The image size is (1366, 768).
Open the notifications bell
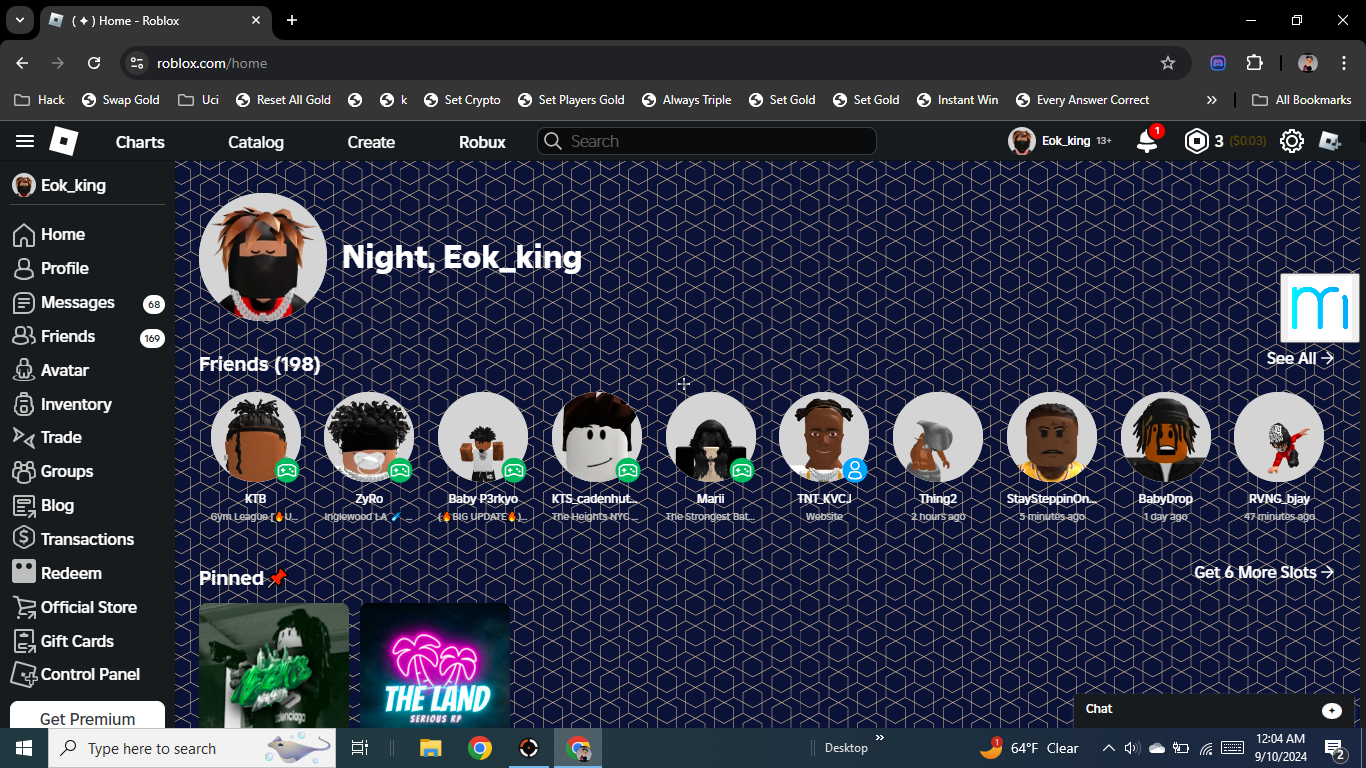[1147, 141]
